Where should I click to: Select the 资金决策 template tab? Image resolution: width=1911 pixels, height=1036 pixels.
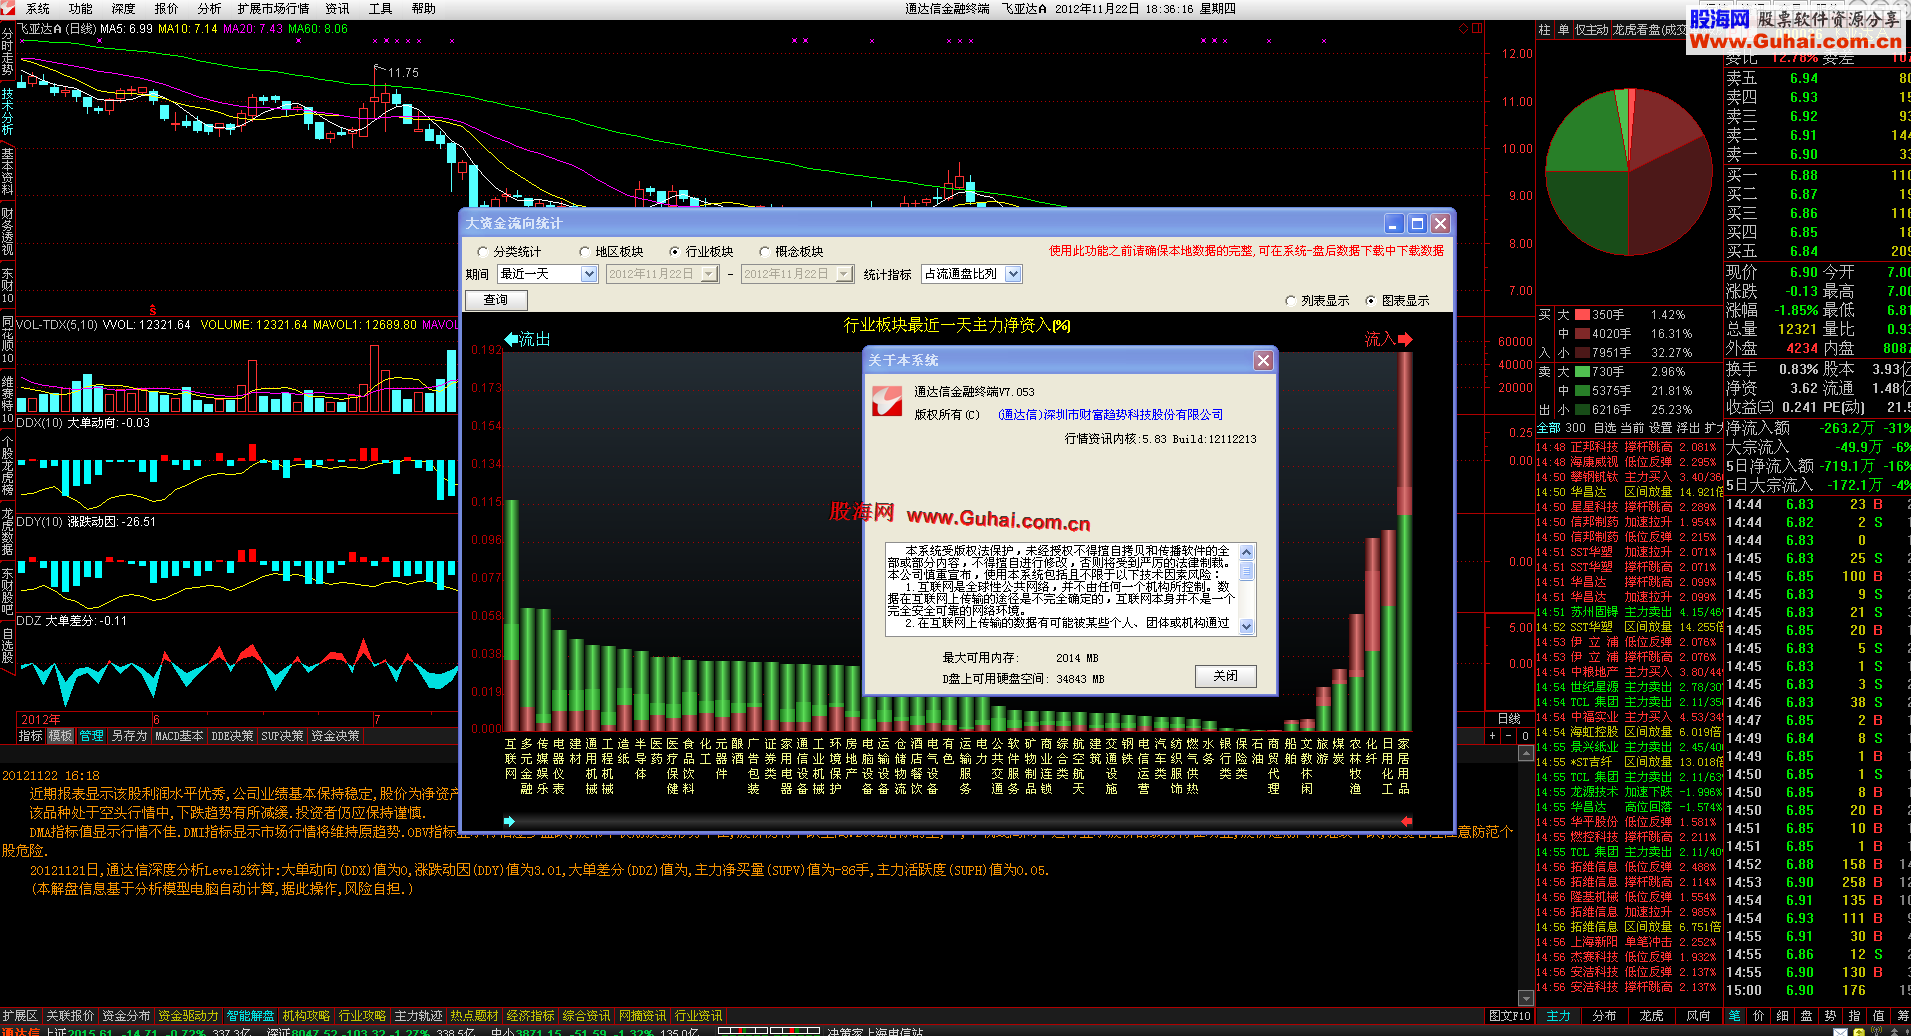tap(335, 736)
